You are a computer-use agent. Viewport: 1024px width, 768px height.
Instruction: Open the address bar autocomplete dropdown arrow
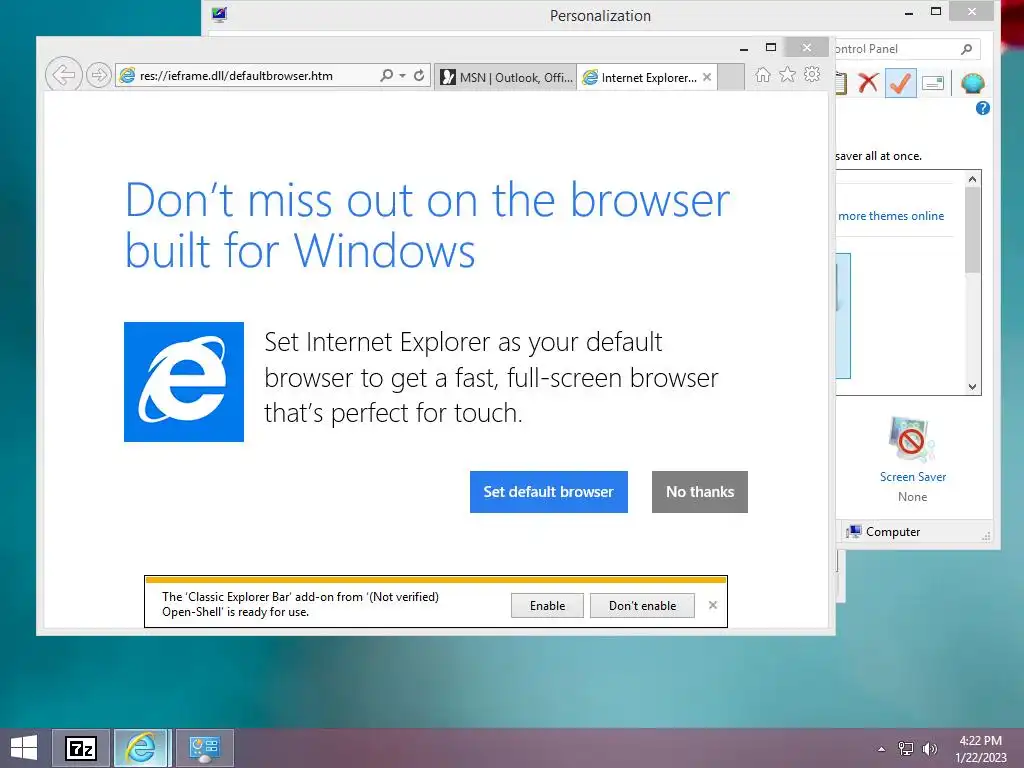point(402,76)
